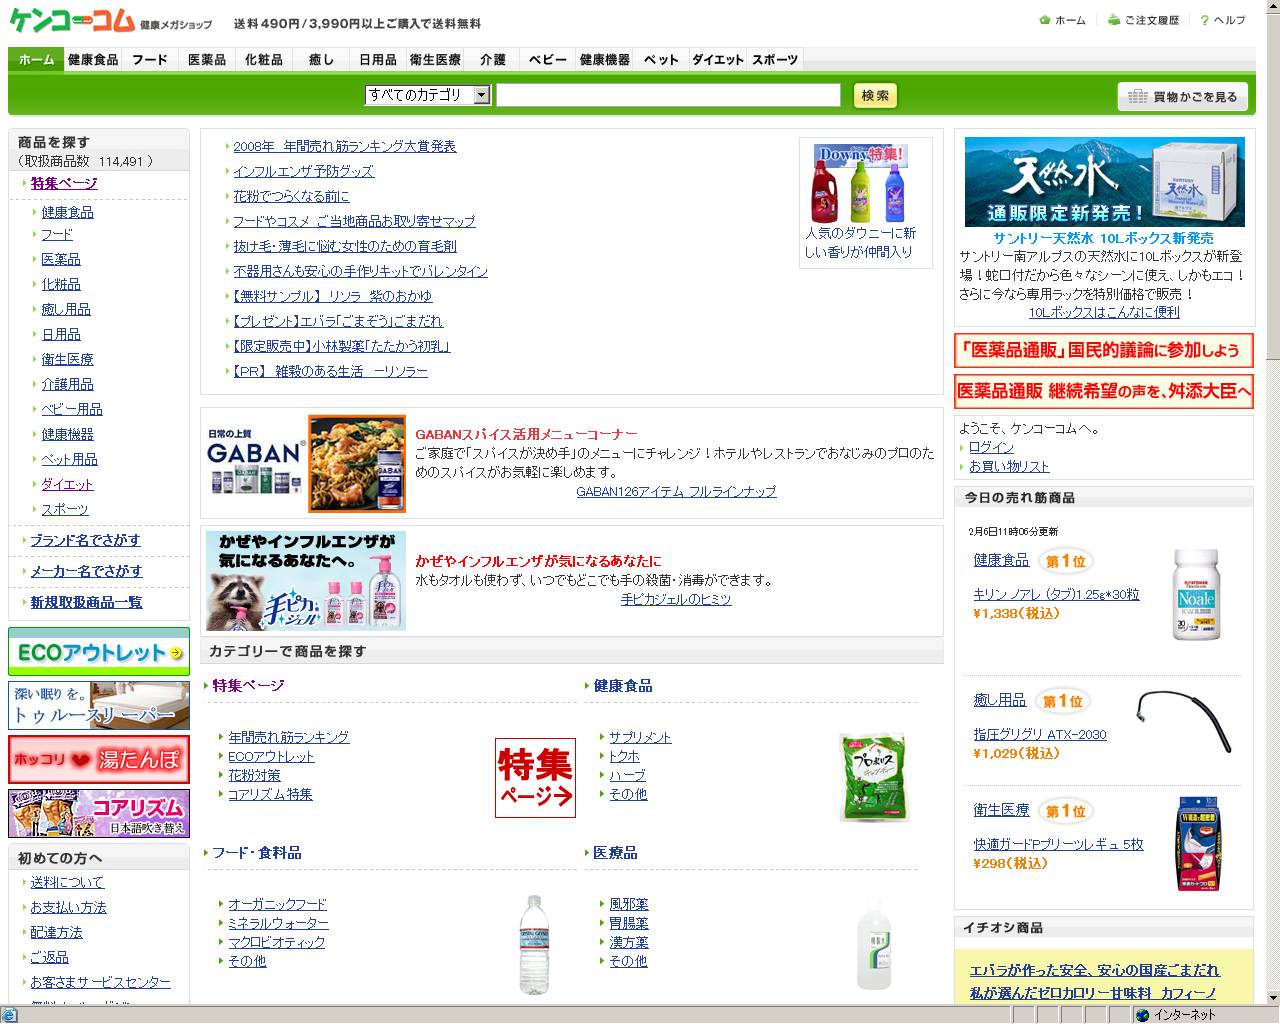Open ブランド名でさがす sidebar link
The width and height of the screenshot is (1280, 1024).
(x=85, y=540)
